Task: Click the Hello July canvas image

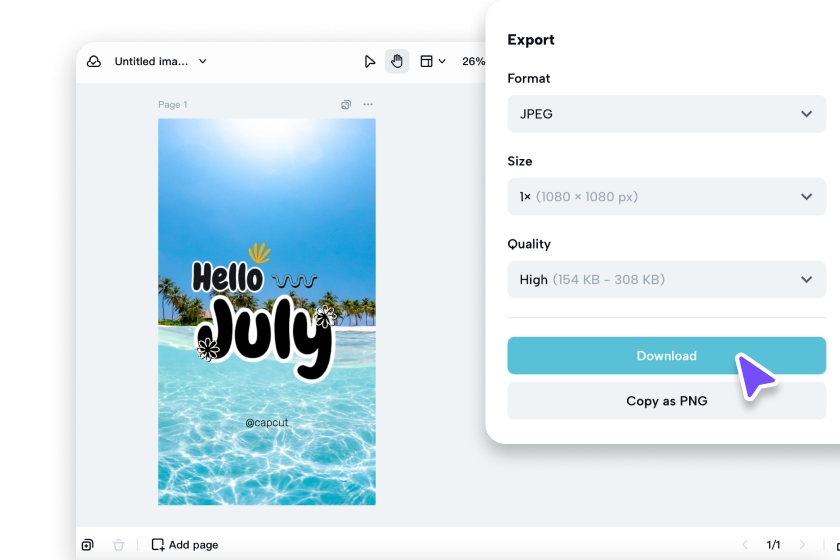Action: coord(267,312)
